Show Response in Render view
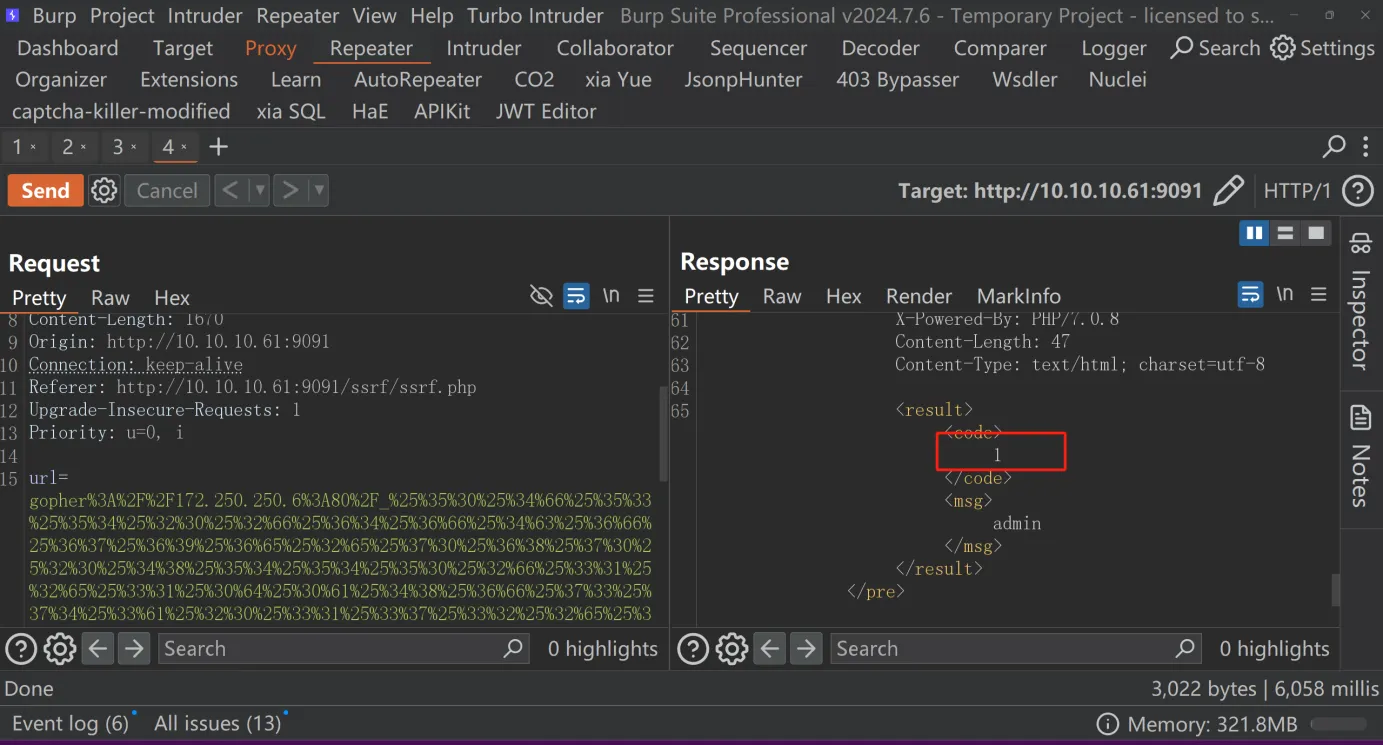Viewport: 1383px width, 745px height. coord(918,295)
